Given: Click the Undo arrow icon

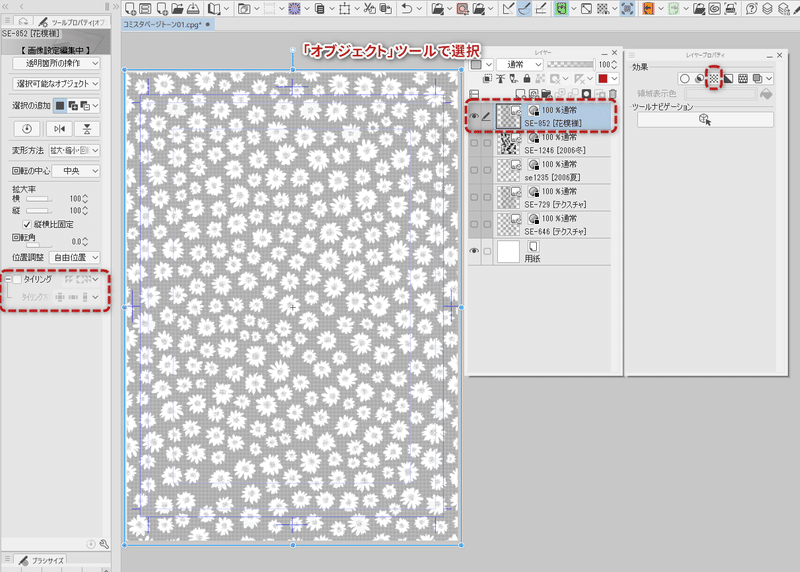Looking at the screenshot, I should pos(407,8).
